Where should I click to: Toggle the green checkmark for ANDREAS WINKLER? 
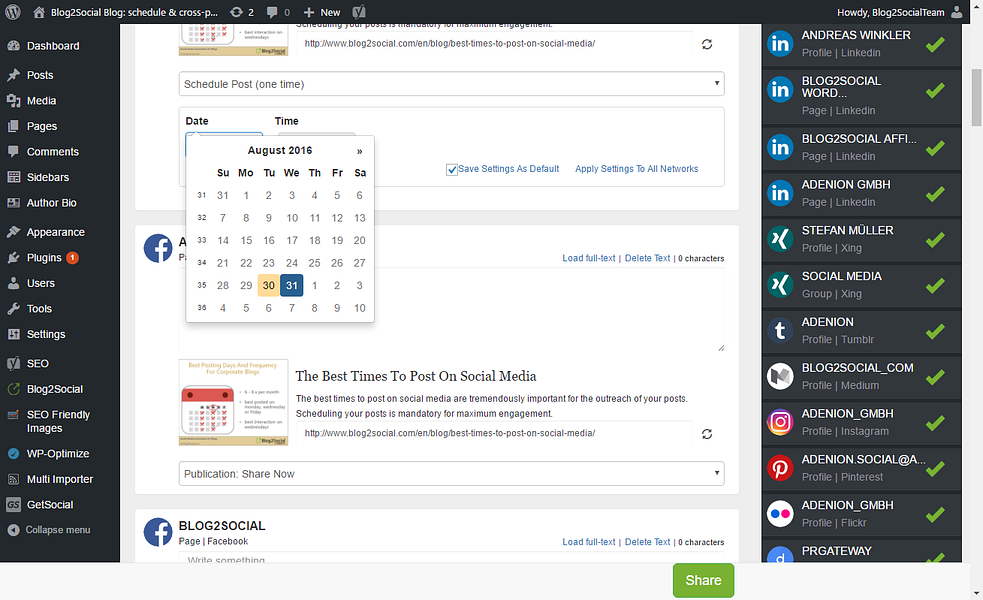pyautogui.click(x=934, y=44)
